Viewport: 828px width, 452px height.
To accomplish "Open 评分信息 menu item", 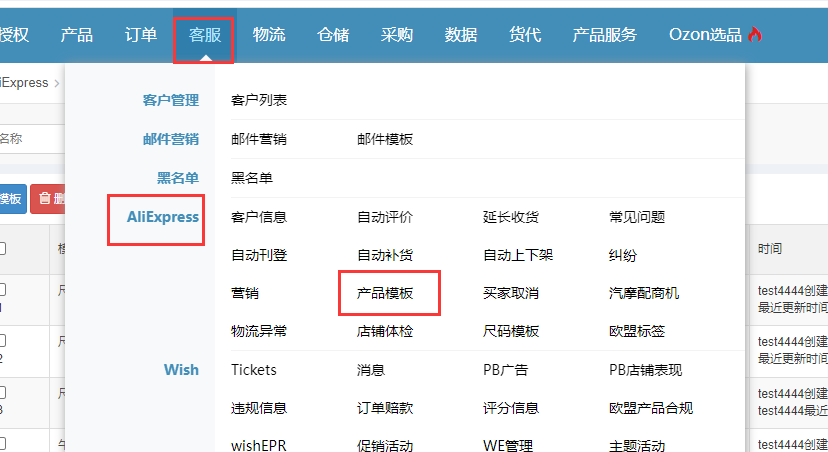I will 511,408.
